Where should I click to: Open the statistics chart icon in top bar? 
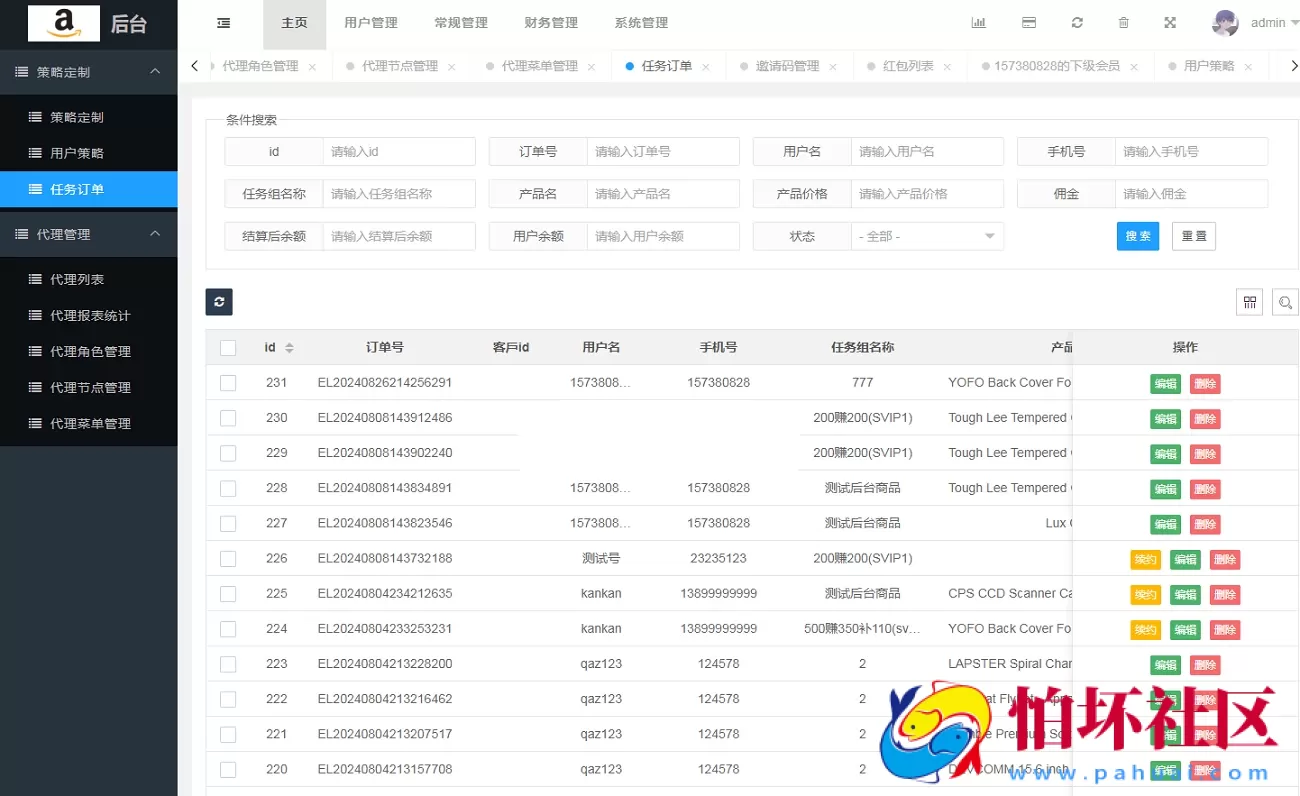(x=978, y=22)
